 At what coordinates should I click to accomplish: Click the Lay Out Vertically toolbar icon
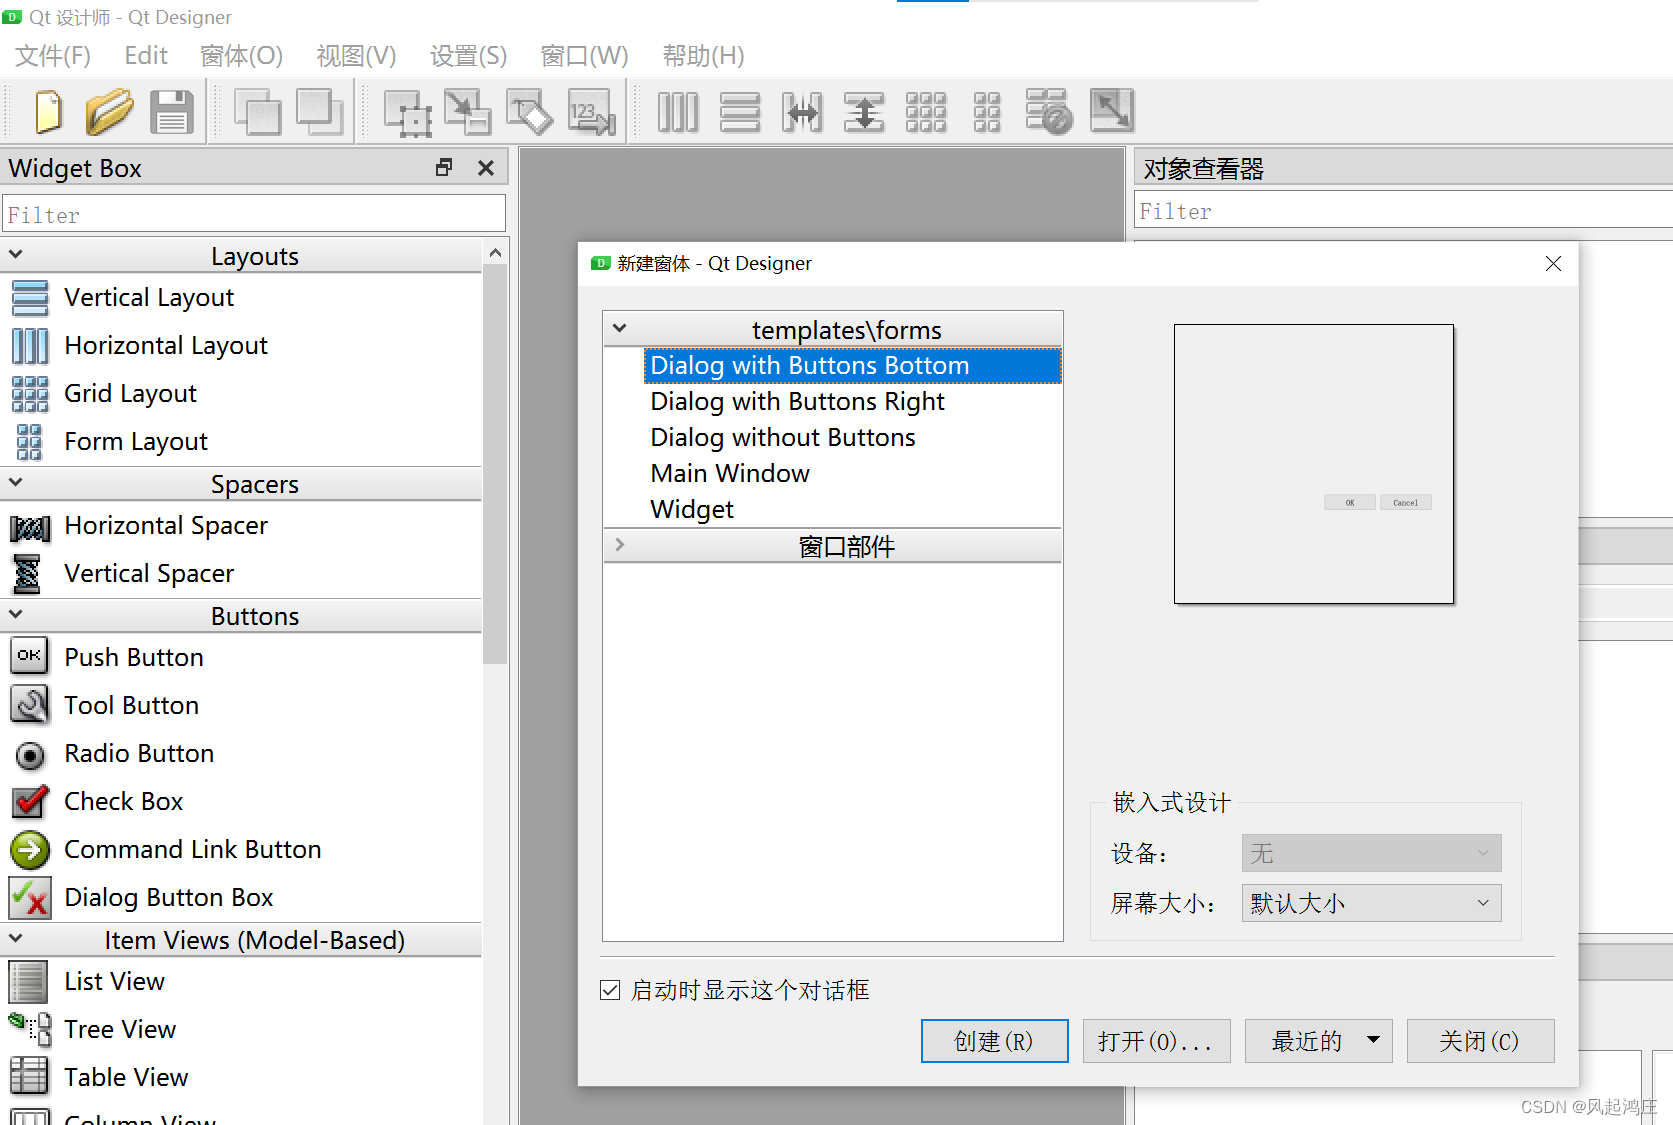coord(740,111)
